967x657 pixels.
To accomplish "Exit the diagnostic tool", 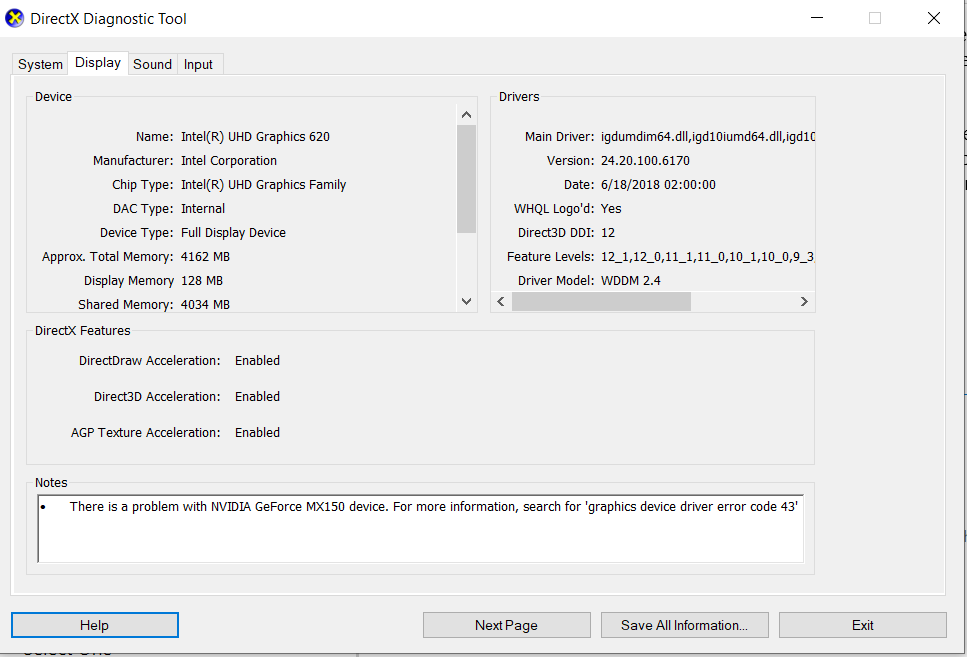I will (862, 625).
